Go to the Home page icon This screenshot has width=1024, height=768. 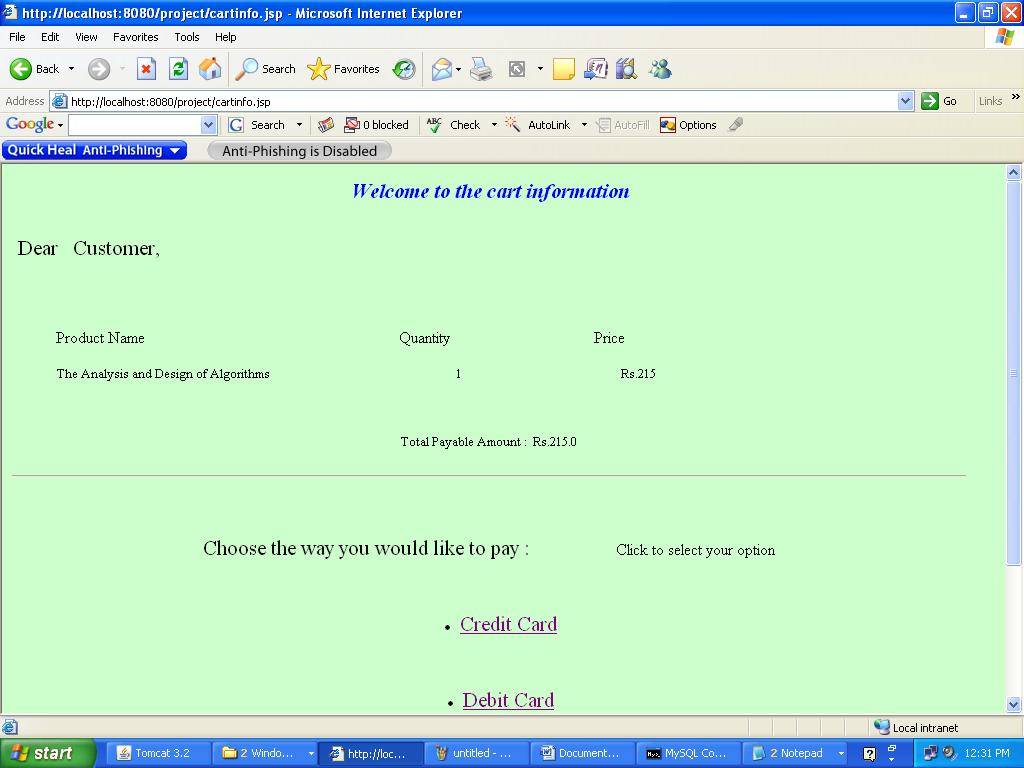click(210, 69)
